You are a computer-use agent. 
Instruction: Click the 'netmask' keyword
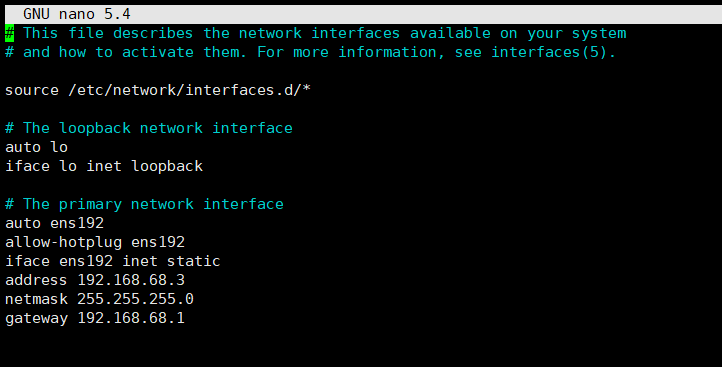pyautogui.click(x=36, y=299)
